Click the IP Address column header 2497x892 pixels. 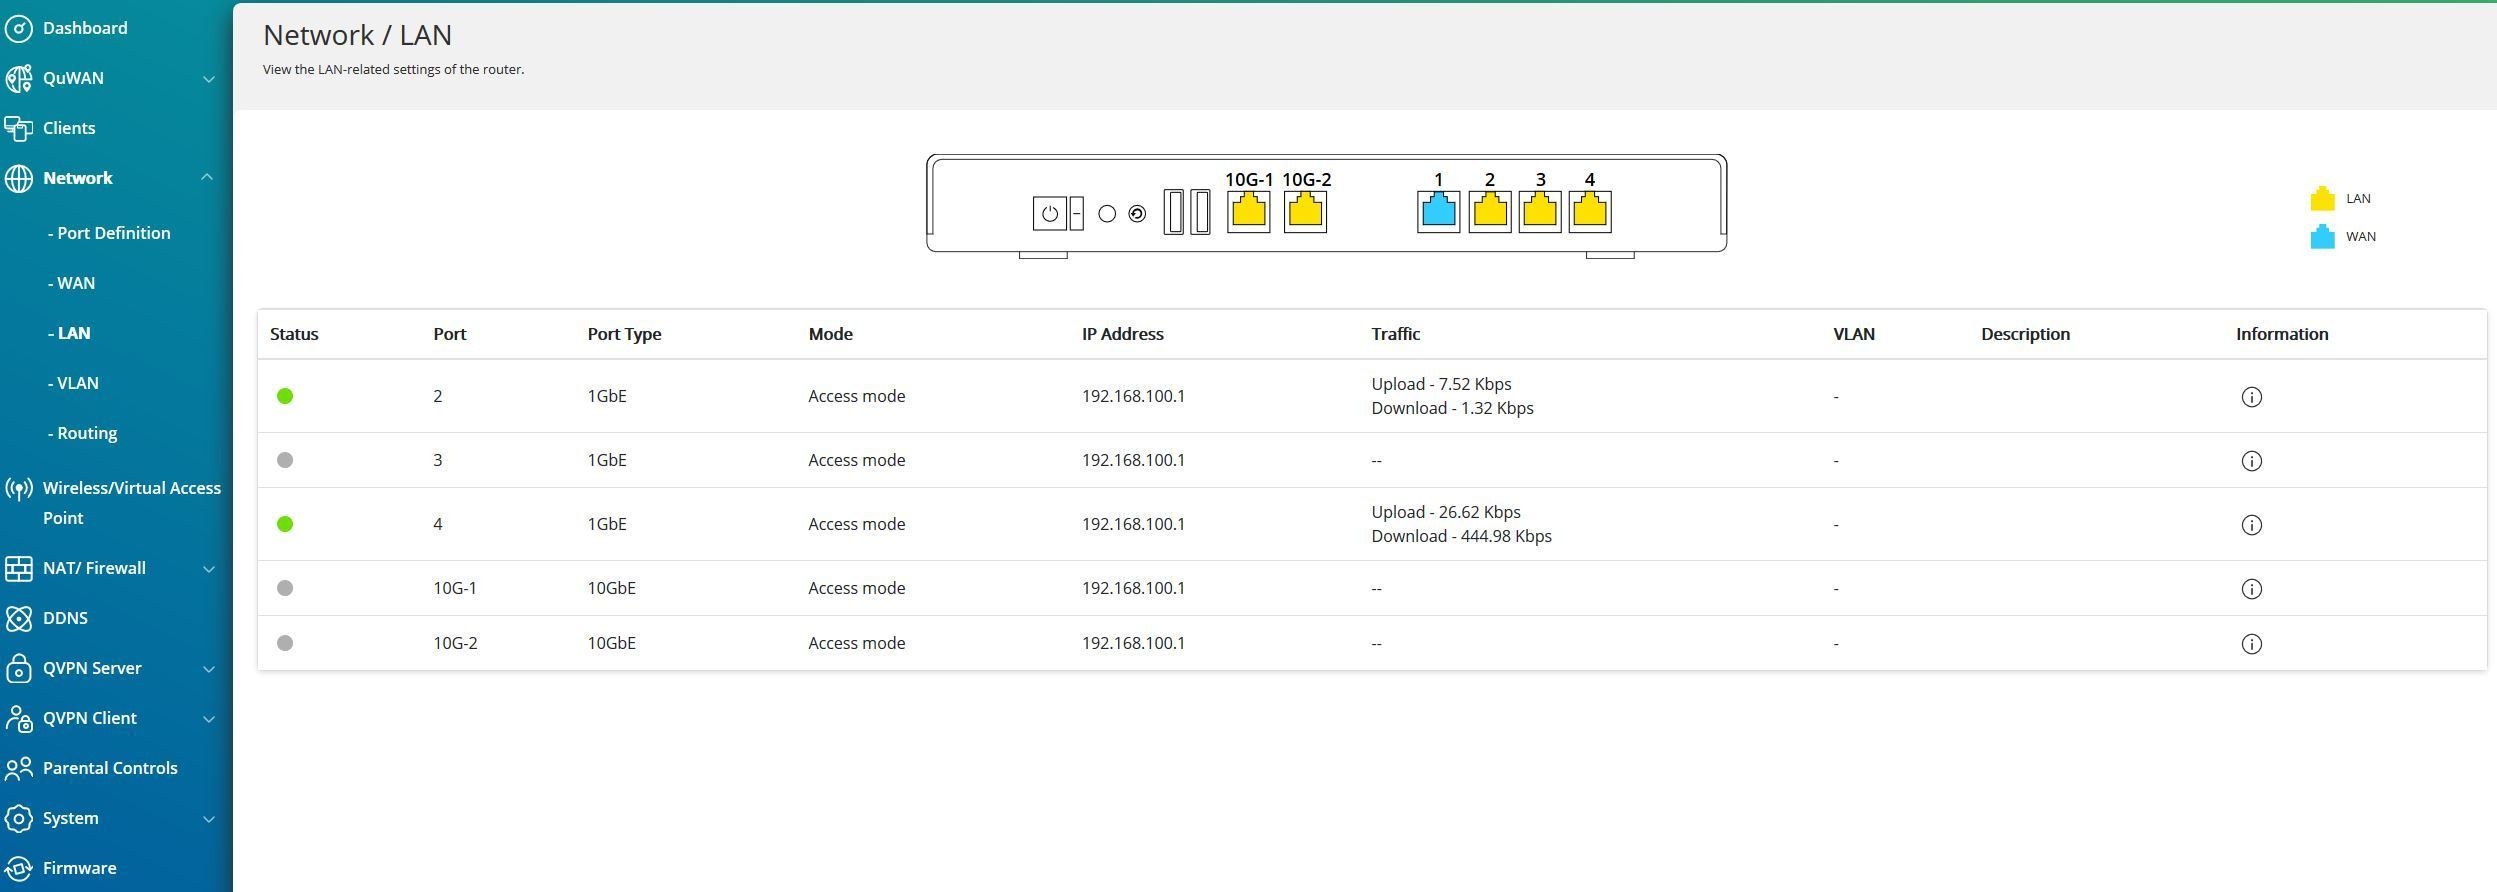click(x=1122, y=334)
